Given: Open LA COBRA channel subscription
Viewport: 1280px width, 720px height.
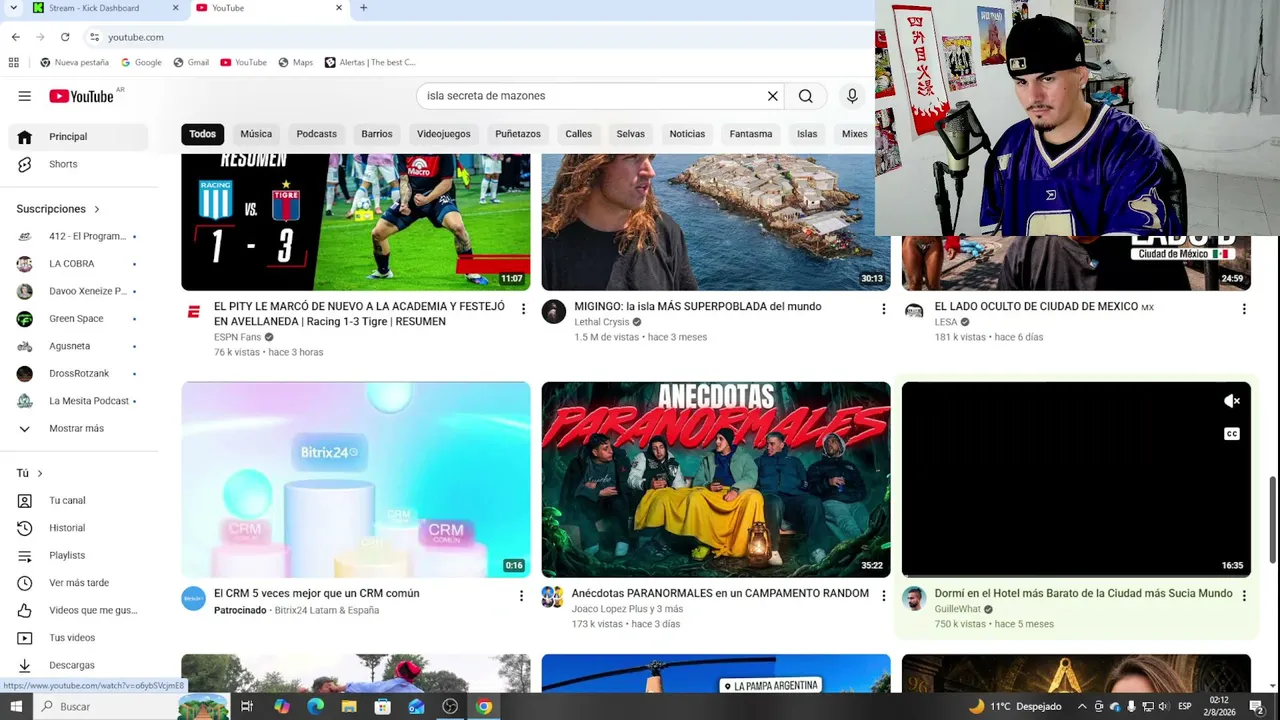Looking at the screenshot, I should (x=79, y=264).
